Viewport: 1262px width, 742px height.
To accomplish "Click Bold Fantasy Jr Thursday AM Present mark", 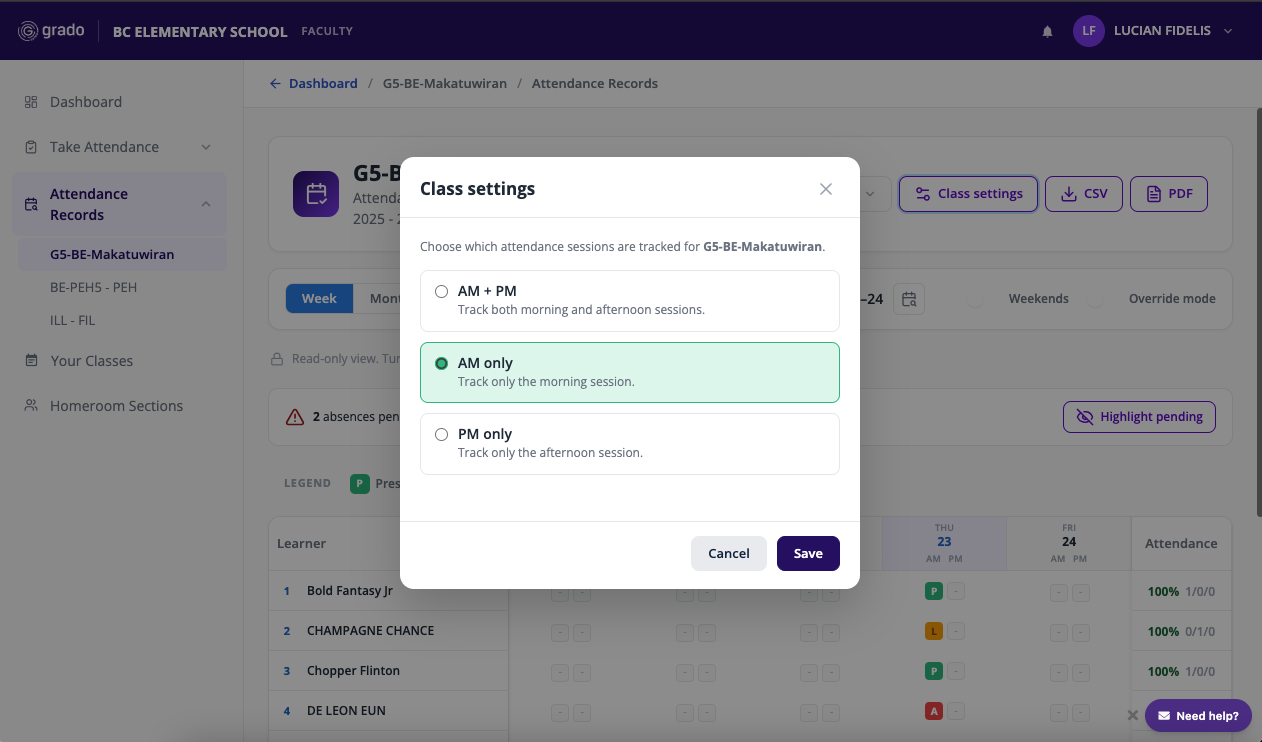I will (934, 592).
